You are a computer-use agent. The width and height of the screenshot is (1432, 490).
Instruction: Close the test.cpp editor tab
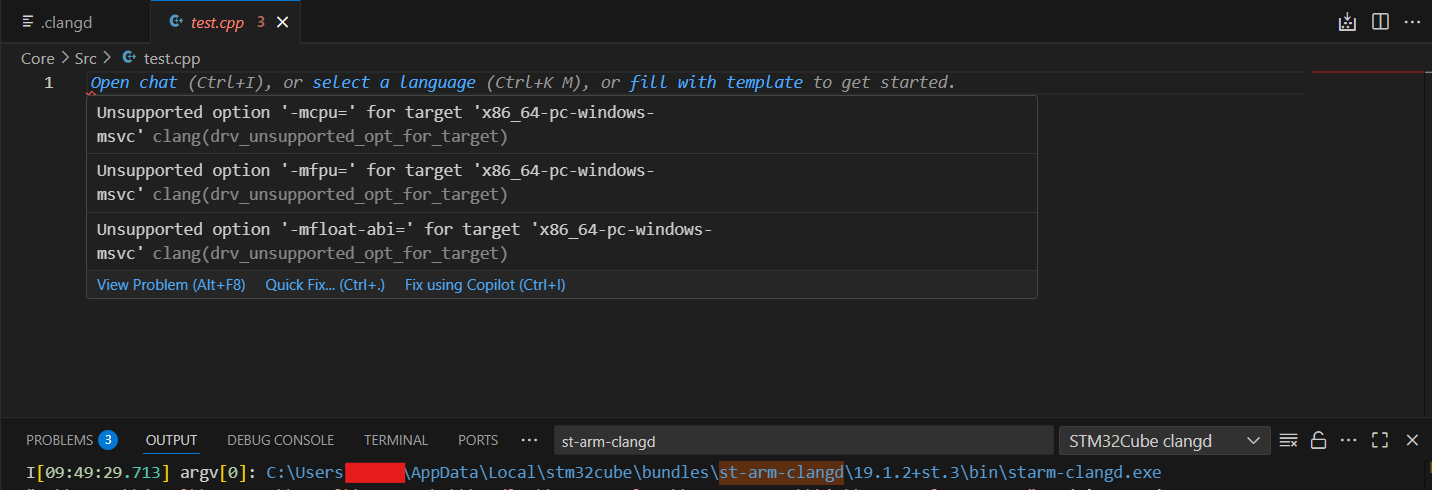click(x=283, y=22)
